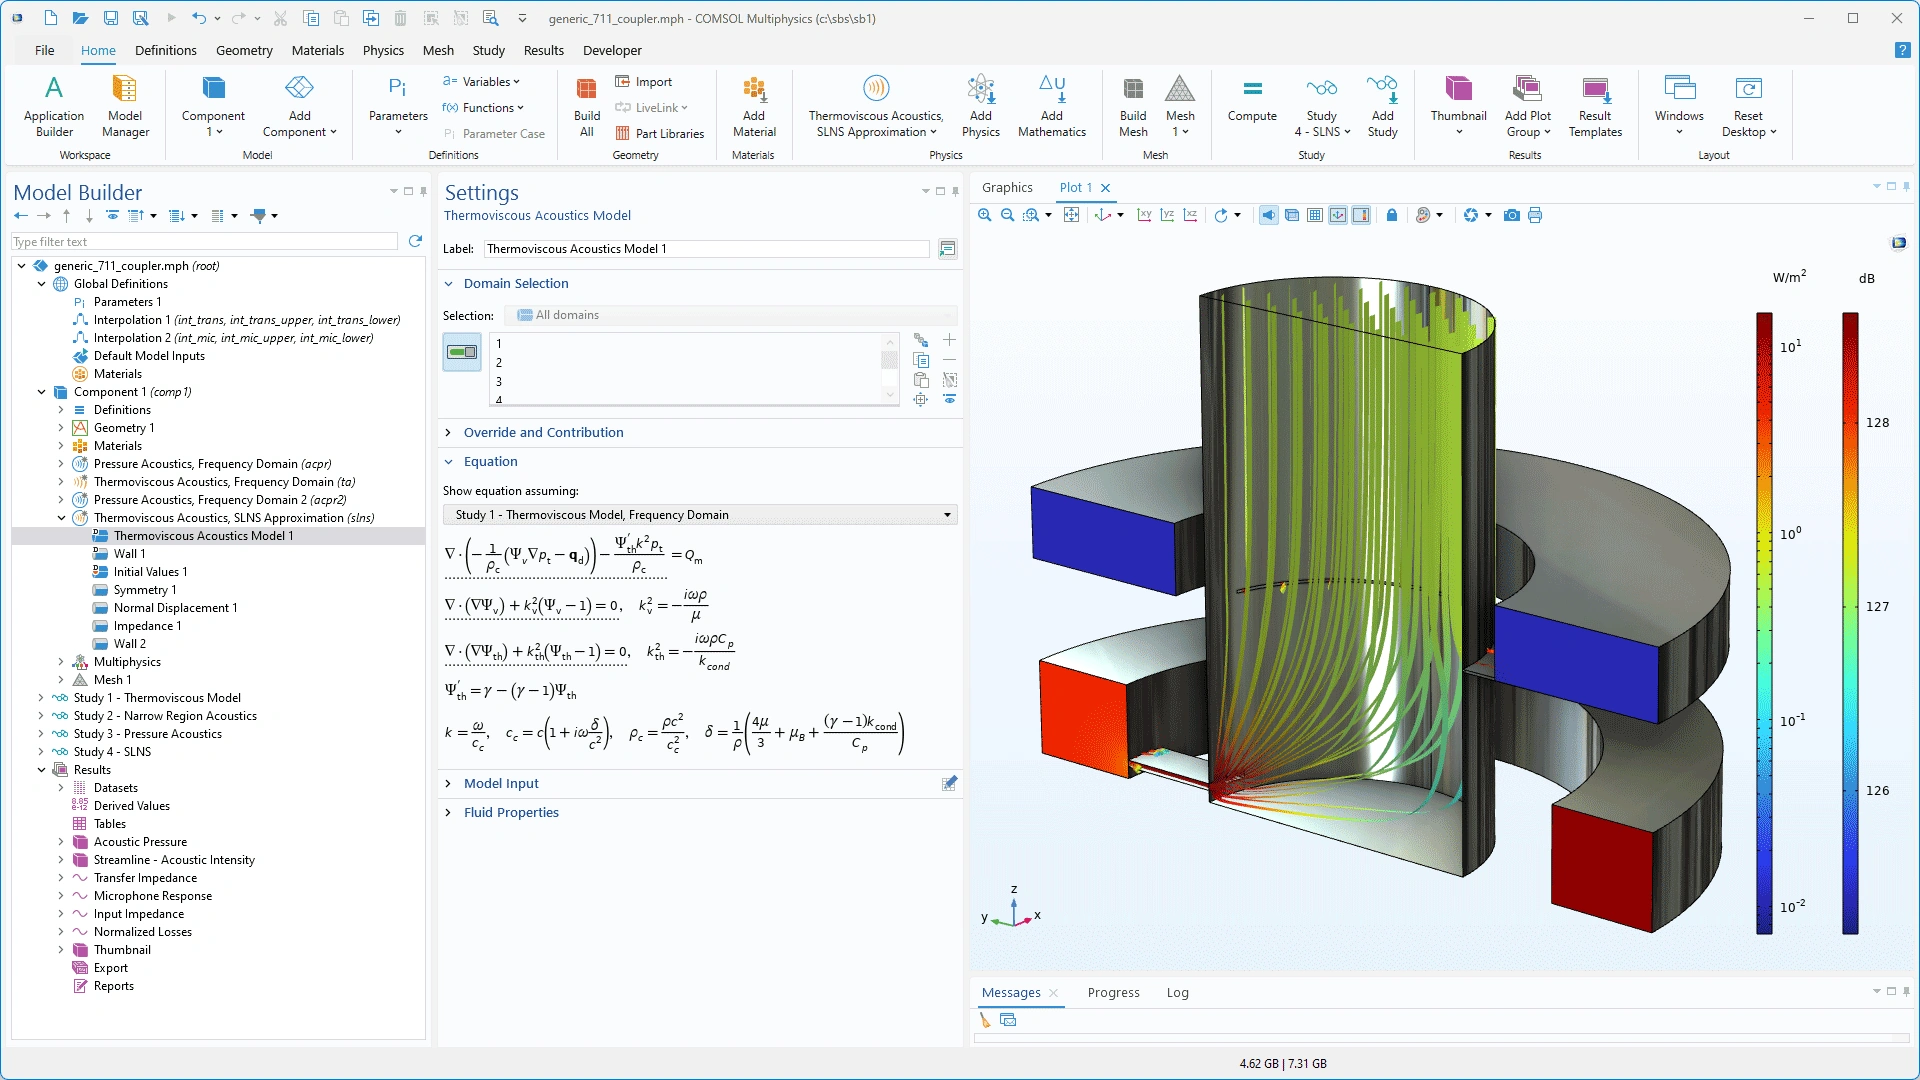Image resolution: width=1920 pixels, height=1080 pixels.
Task: Toggle the color legend display button
Action: point(1361,215)
